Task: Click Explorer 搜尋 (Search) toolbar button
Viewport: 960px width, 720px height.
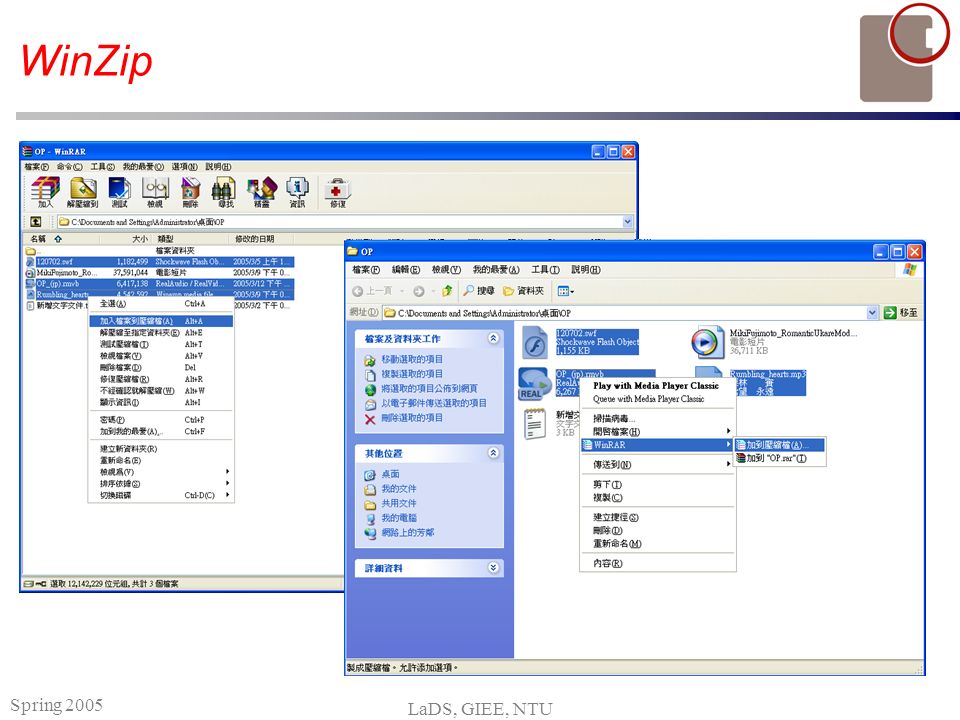Action: click(479, 291)
